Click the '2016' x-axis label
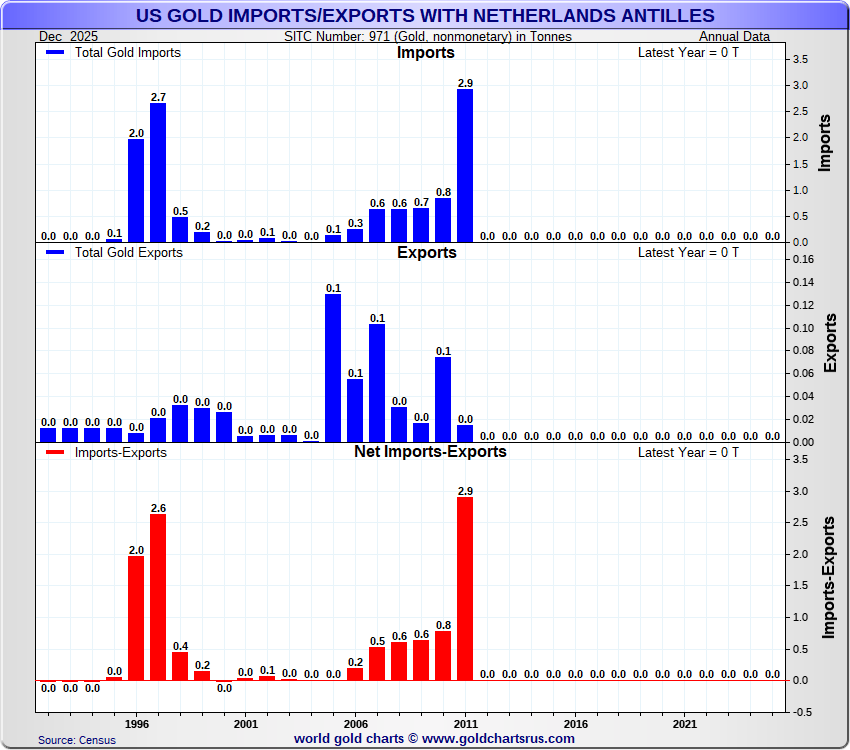Screen dimensions: 850x750 pos(576,724)
